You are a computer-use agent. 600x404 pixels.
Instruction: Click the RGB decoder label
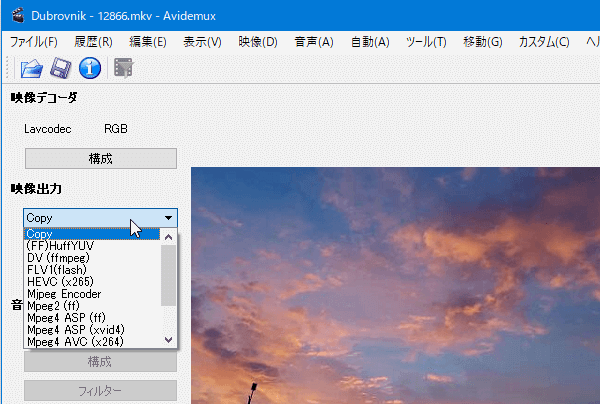click(116, 129)
